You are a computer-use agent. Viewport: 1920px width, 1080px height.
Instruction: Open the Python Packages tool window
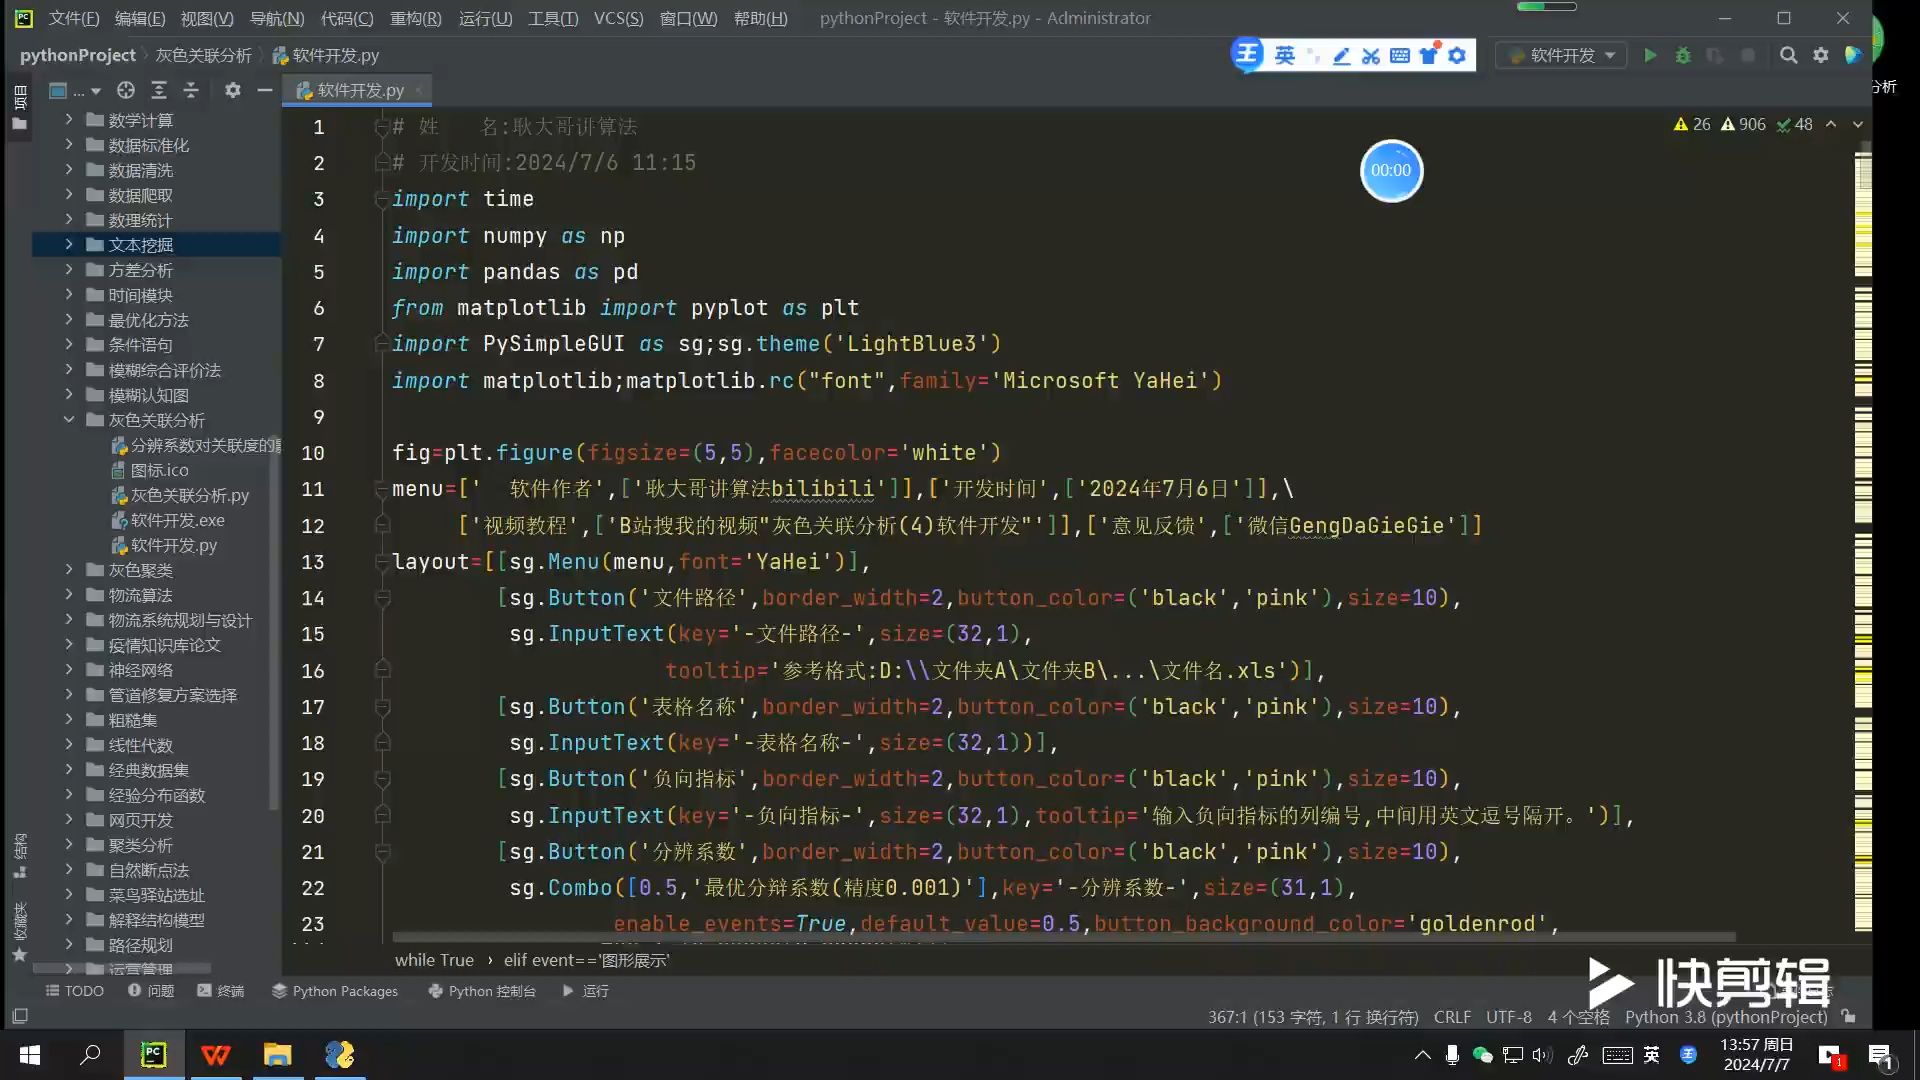click(x=335, y=991)
